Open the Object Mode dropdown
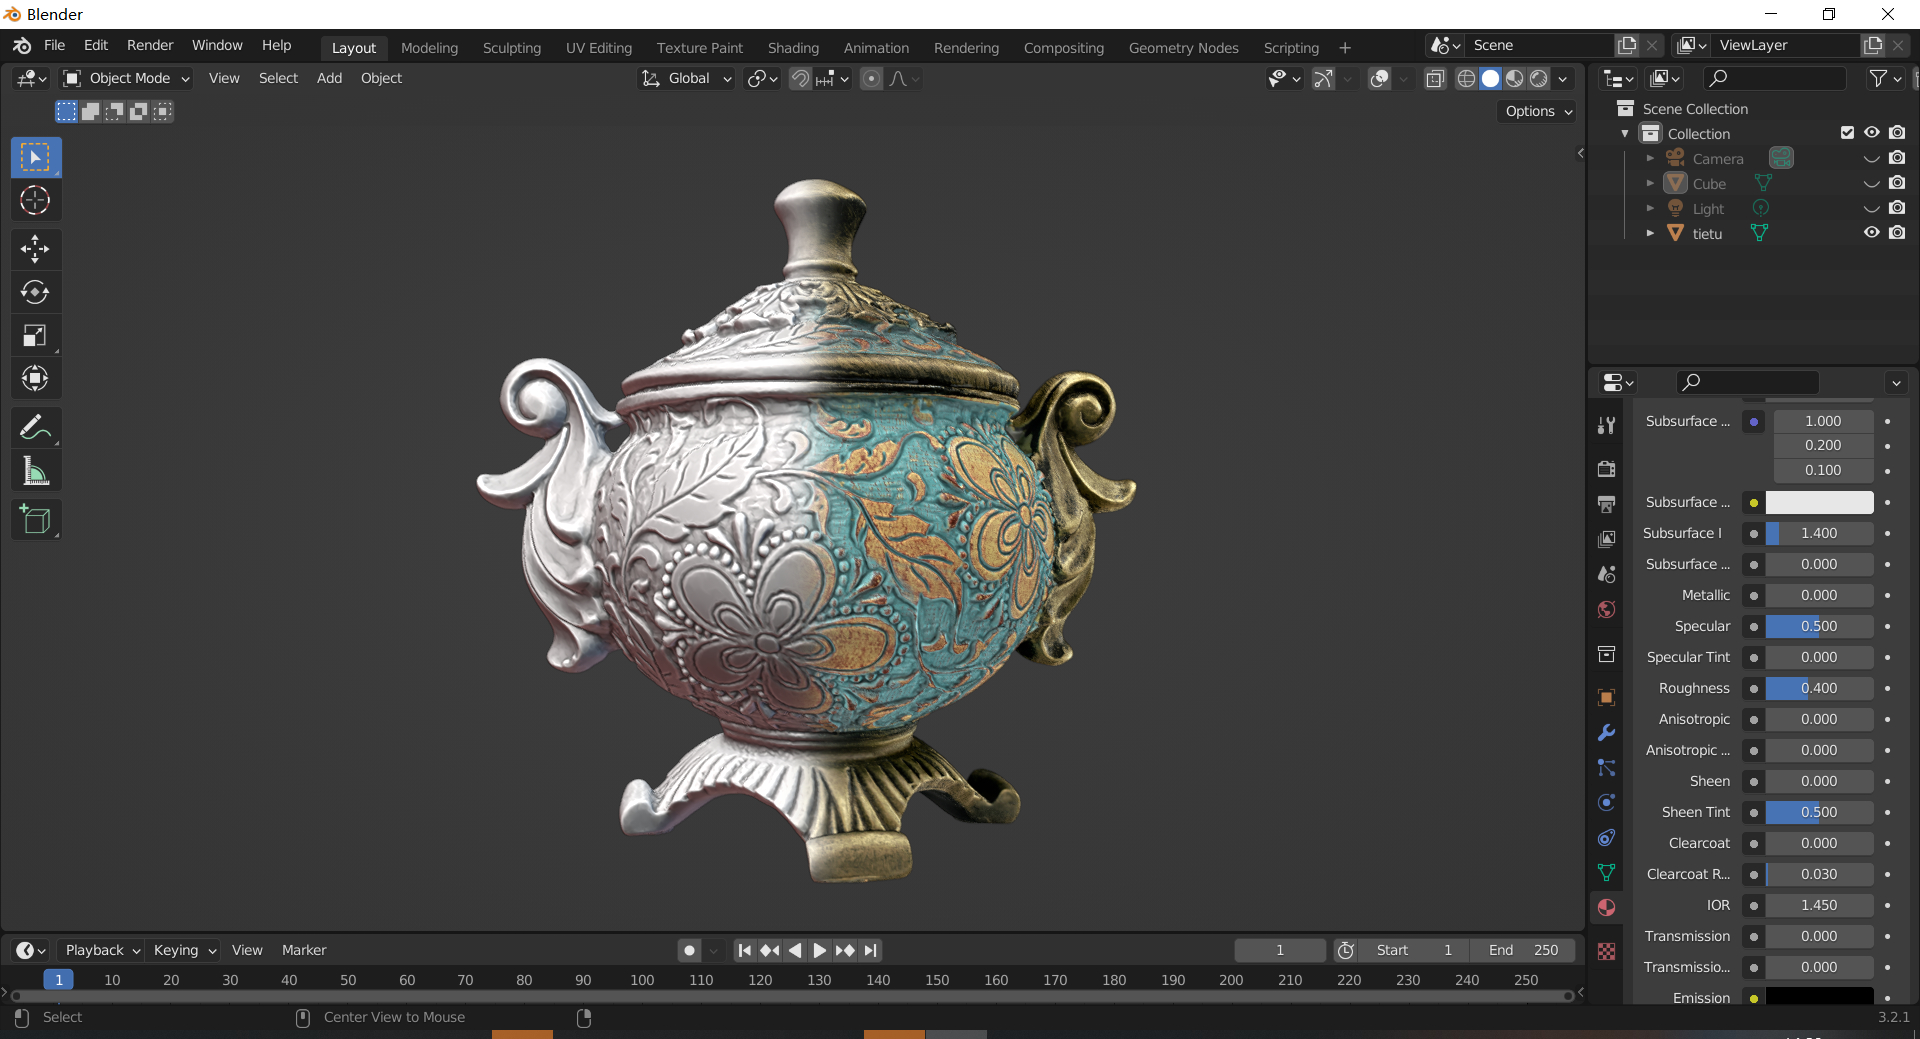The image size is (1920, 1039). point(126,79)
